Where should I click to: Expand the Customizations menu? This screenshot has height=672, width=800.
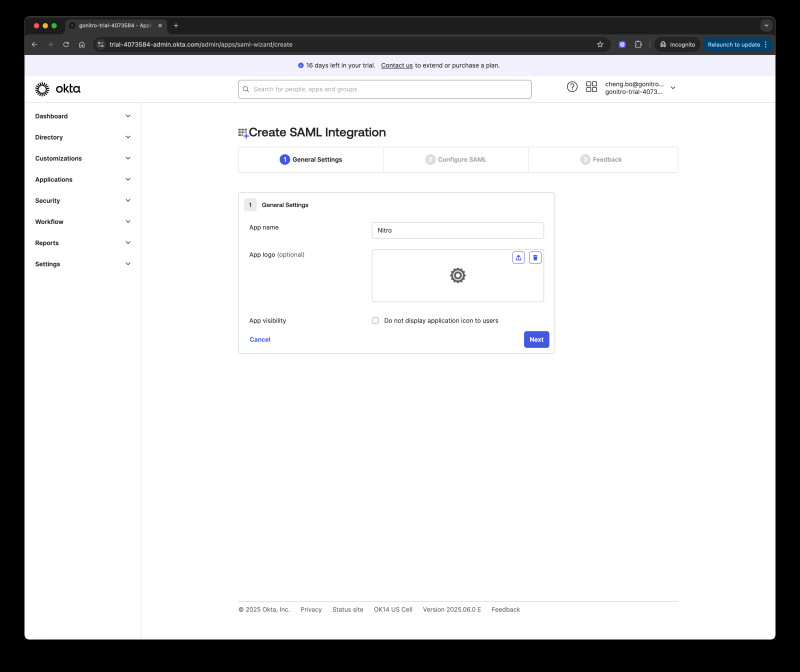tap(83, 158)
